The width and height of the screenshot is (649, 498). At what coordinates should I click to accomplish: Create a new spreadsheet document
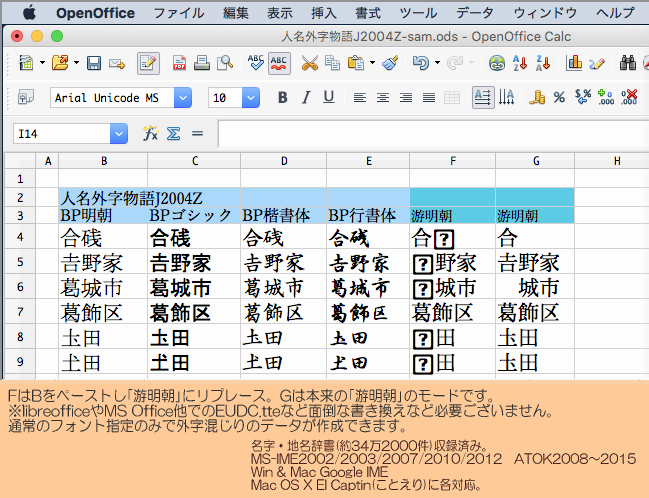click(26, 63)
